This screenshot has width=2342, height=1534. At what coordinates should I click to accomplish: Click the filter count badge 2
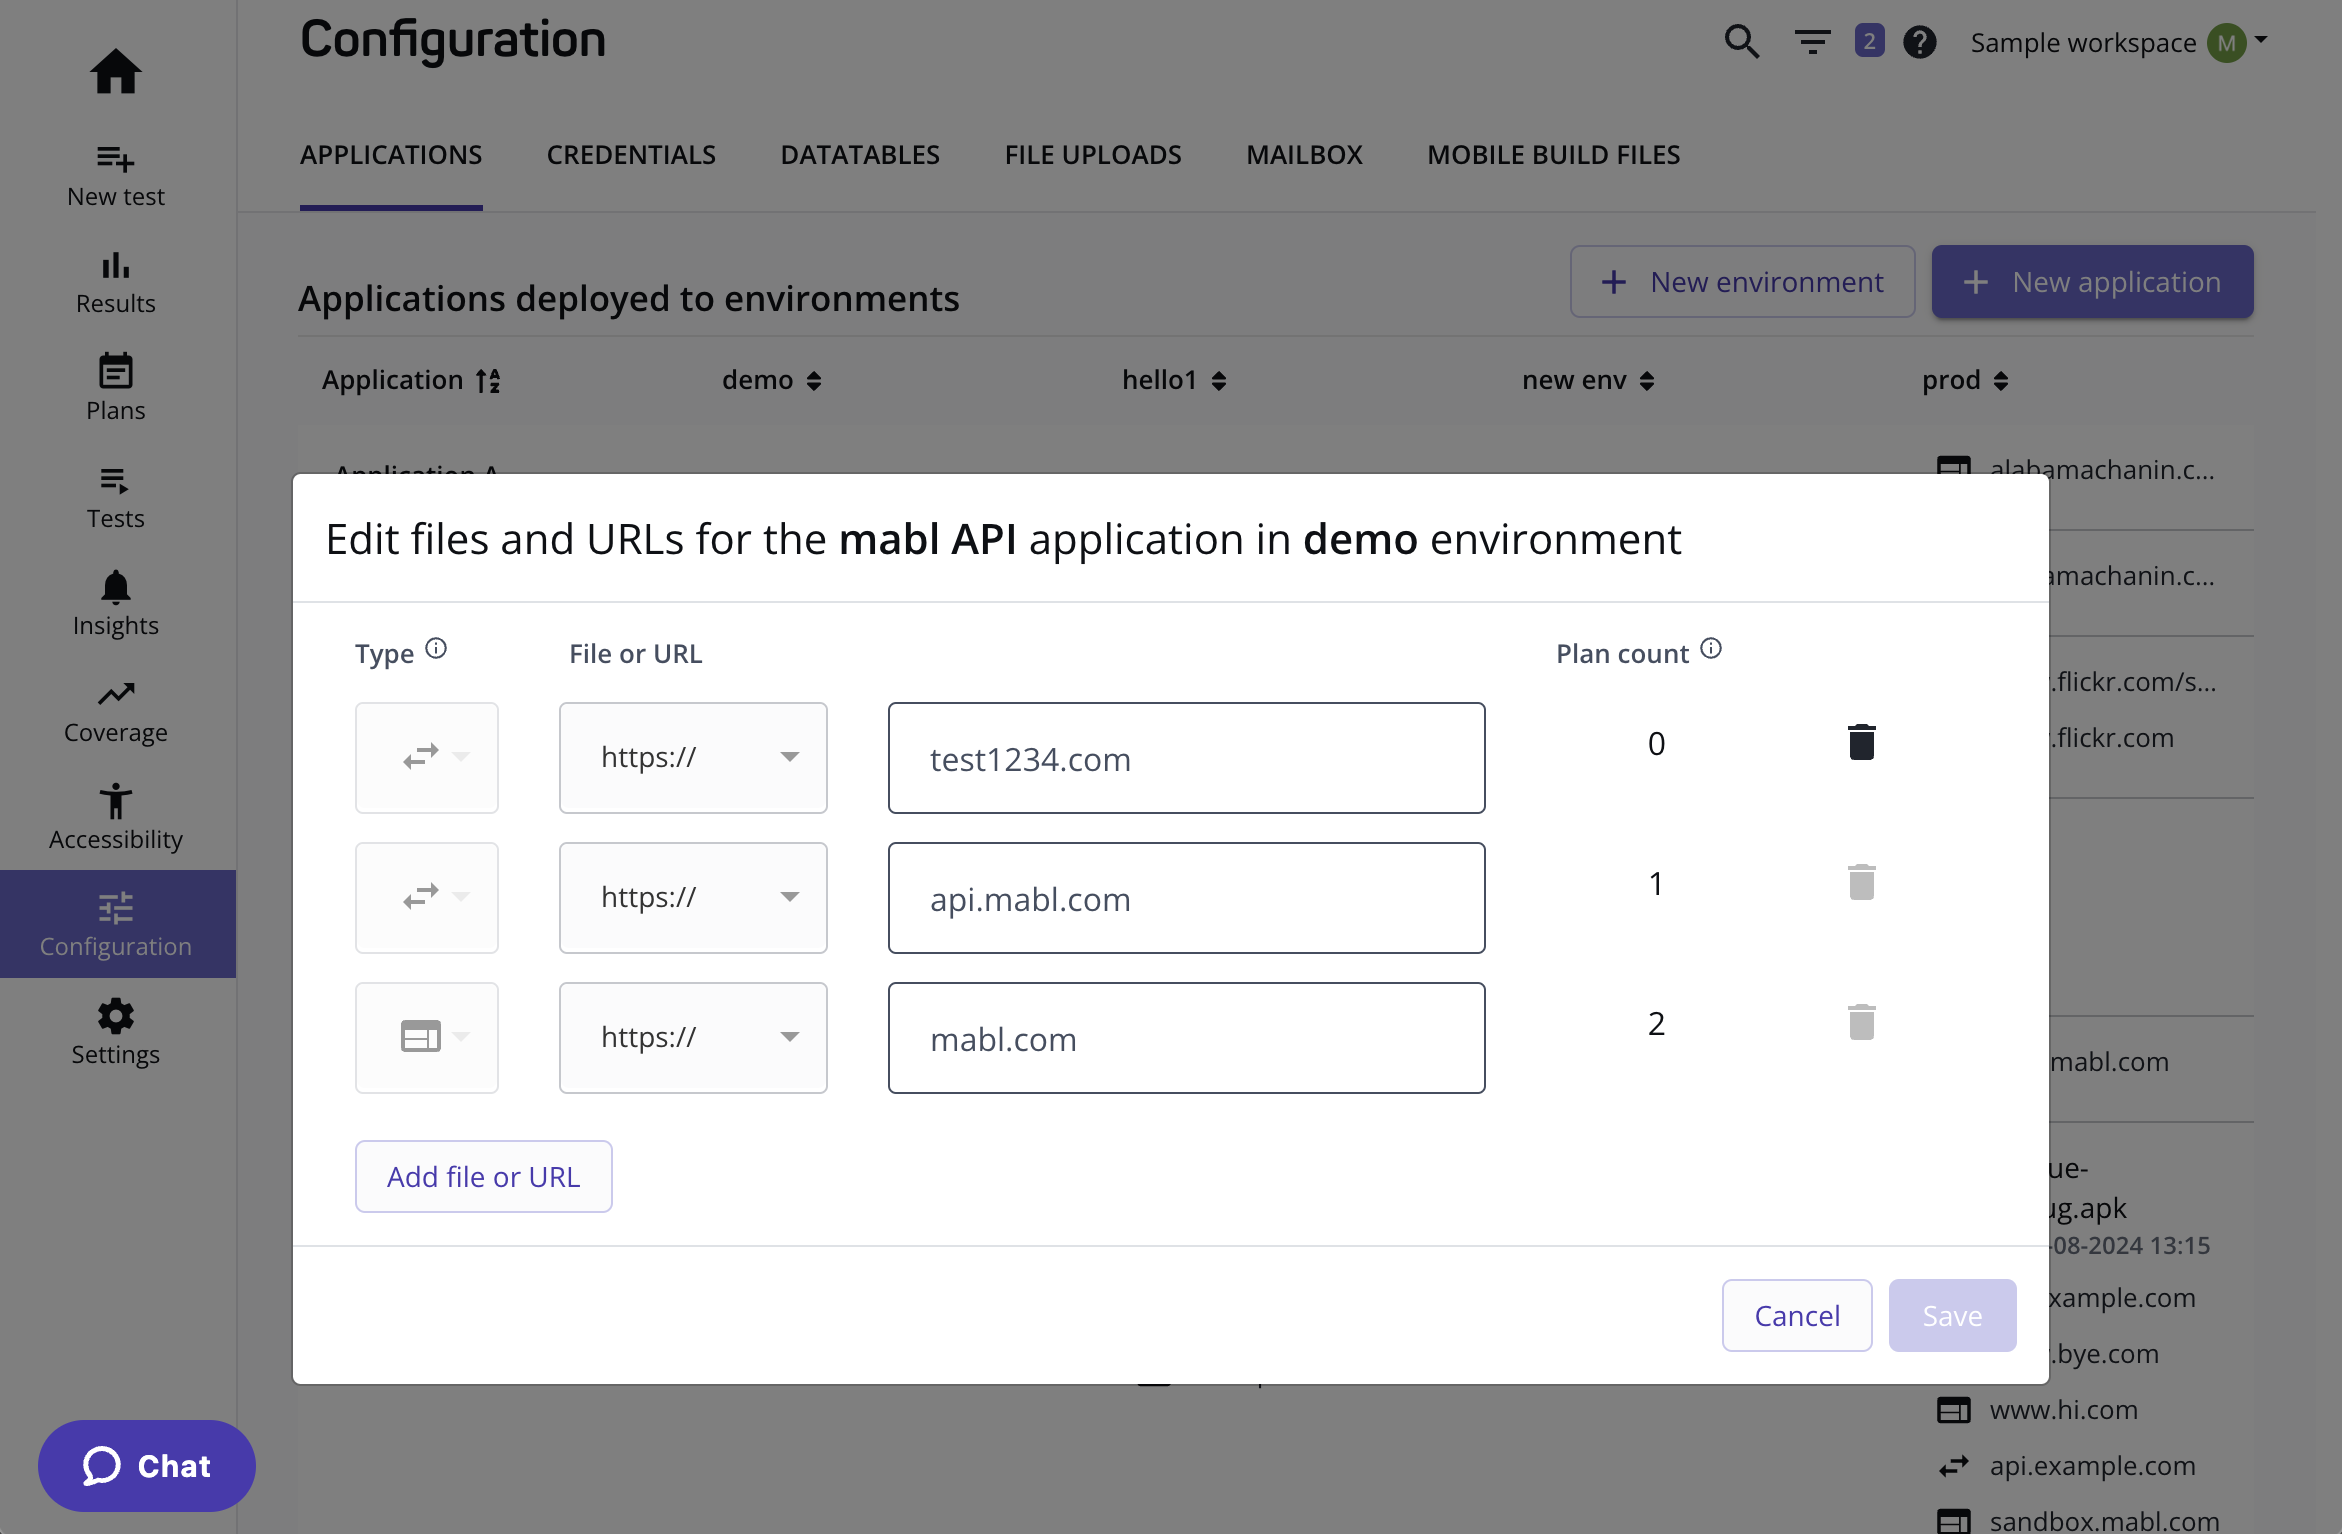click(x=1869, y=41)
